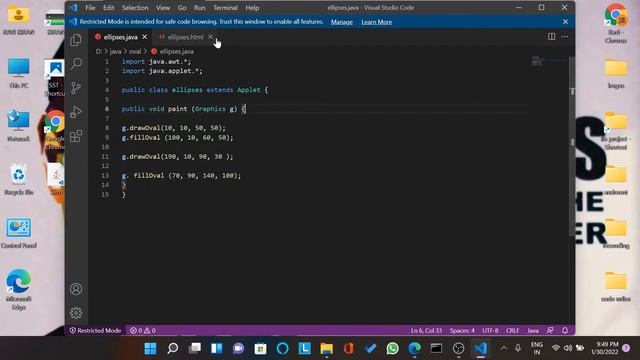640x360 pixels.
Task: Open notifications bell in status bar
Action: 565,330
